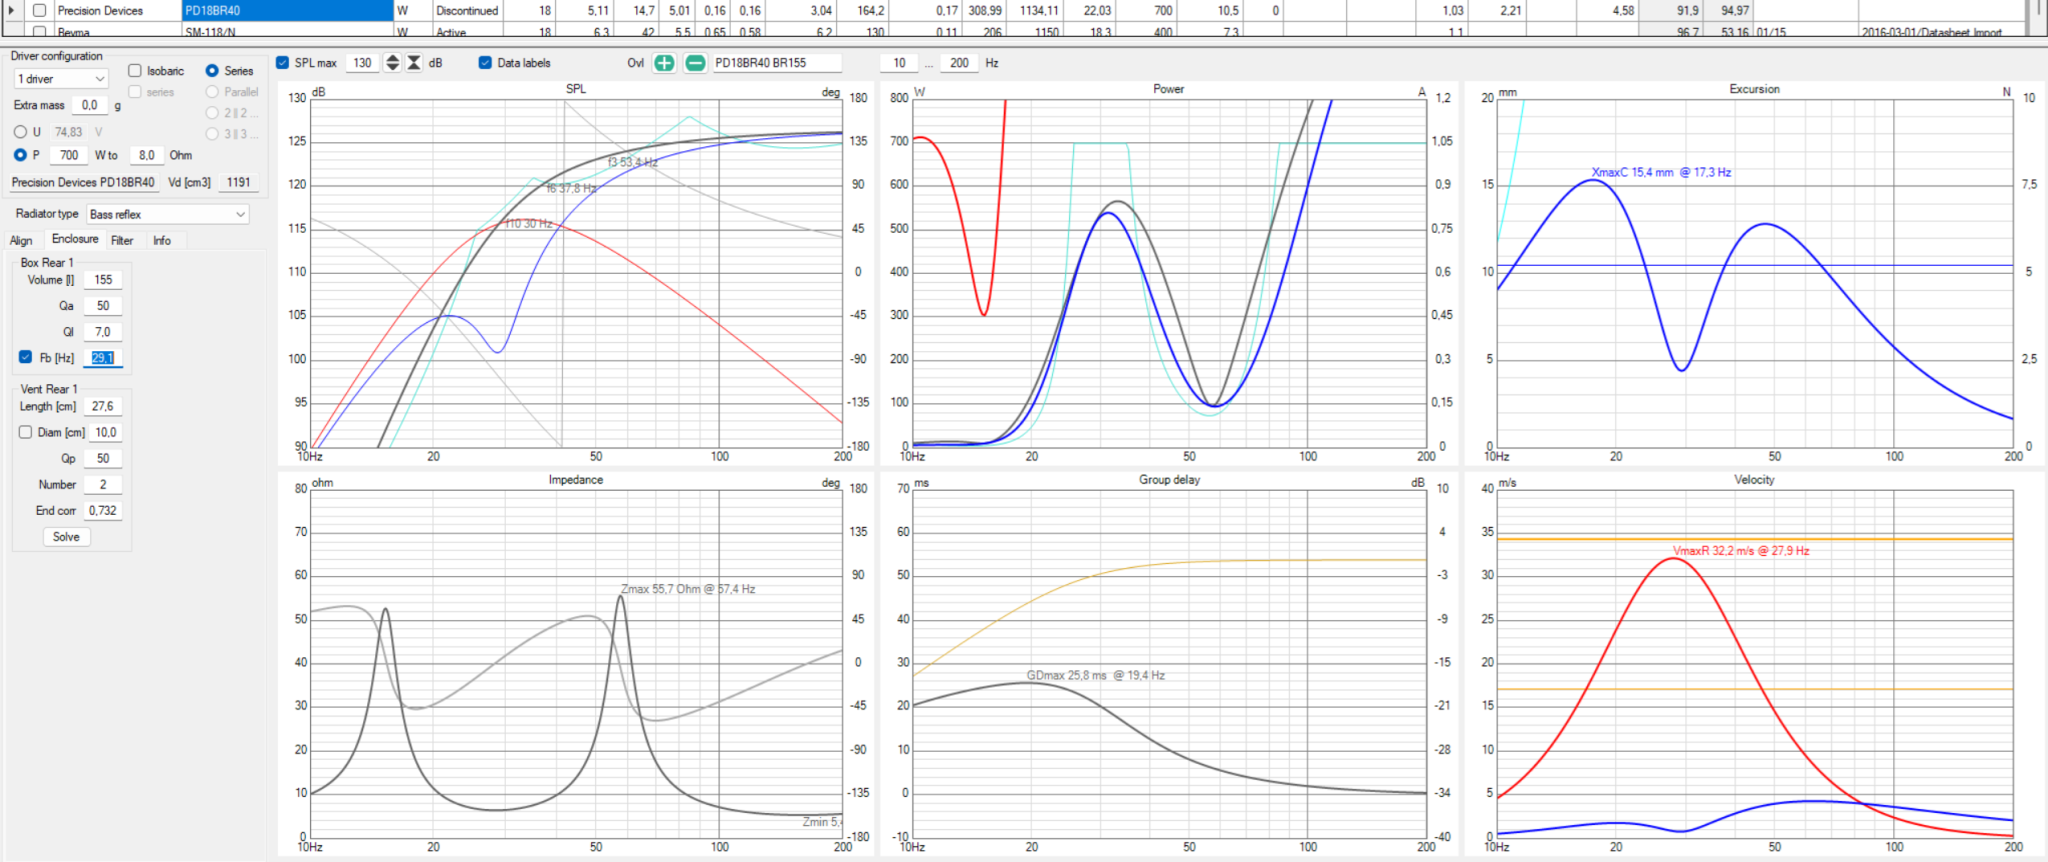Click the Impedance chart title

(x=575, y=480)
